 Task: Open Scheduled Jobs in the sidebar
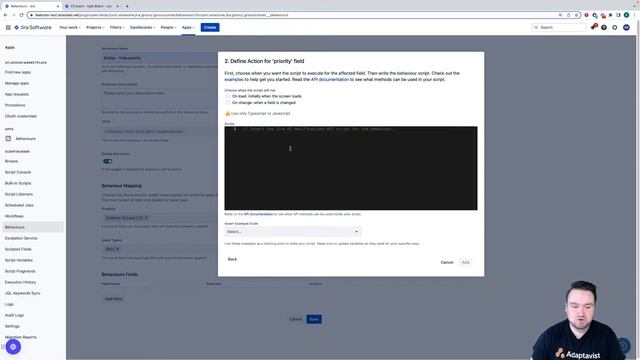(19, 205)
